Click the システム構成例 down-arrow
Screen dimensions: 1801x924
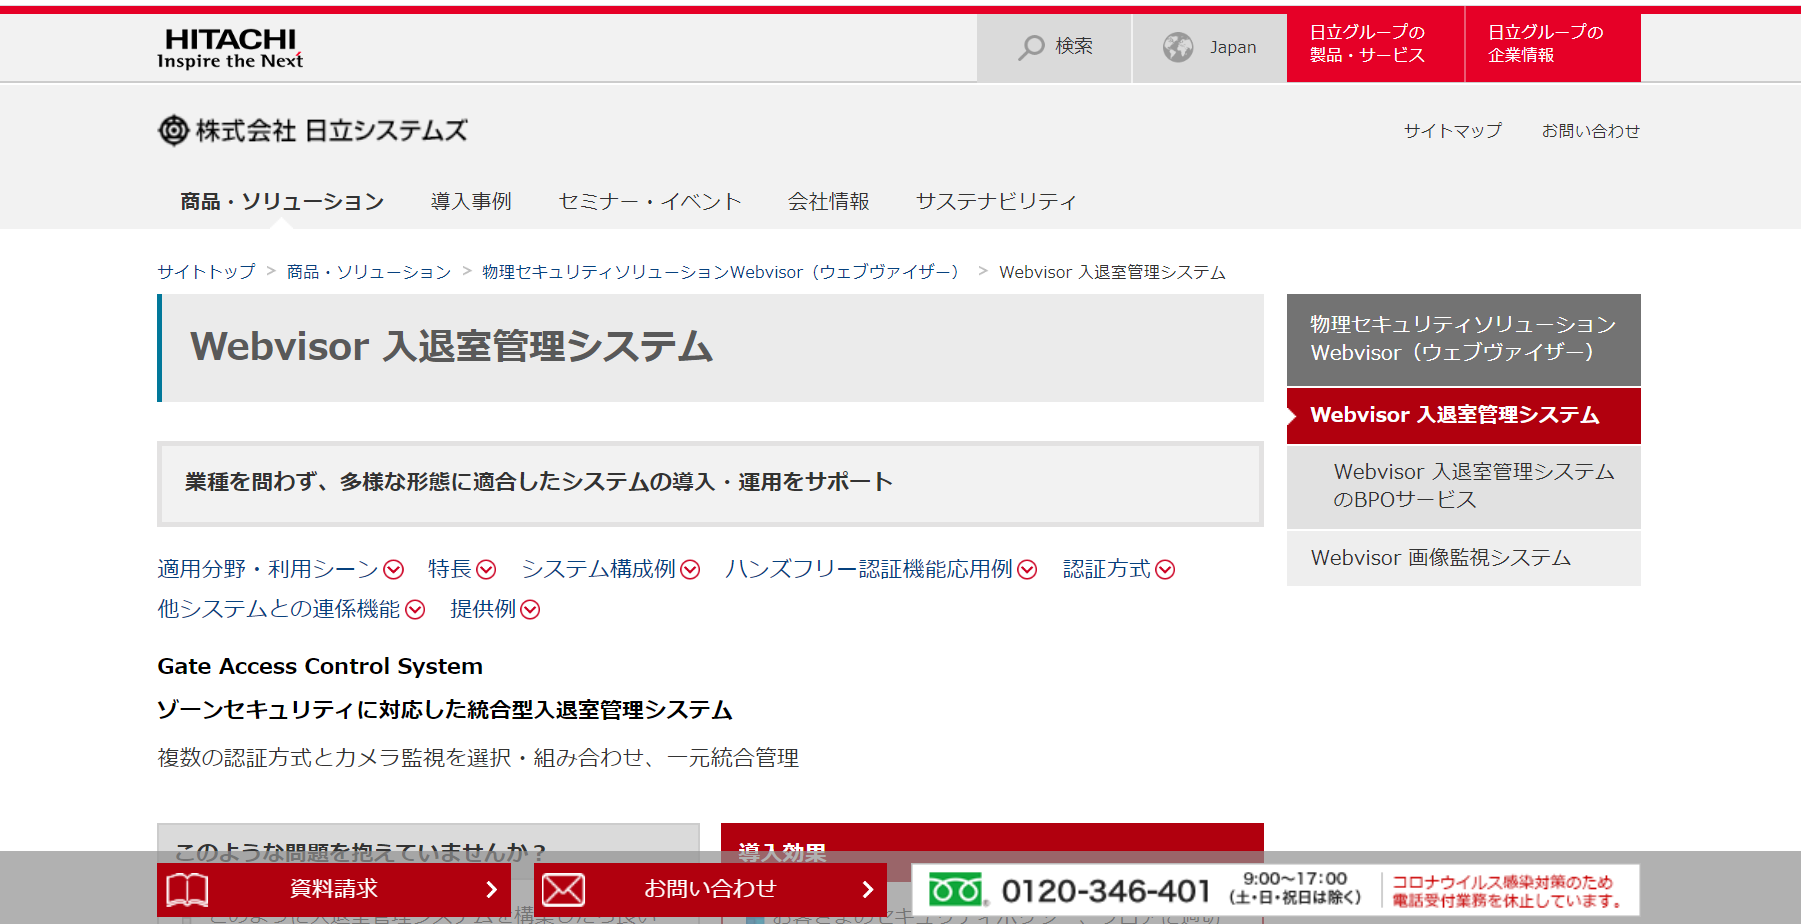coord(690,570)
